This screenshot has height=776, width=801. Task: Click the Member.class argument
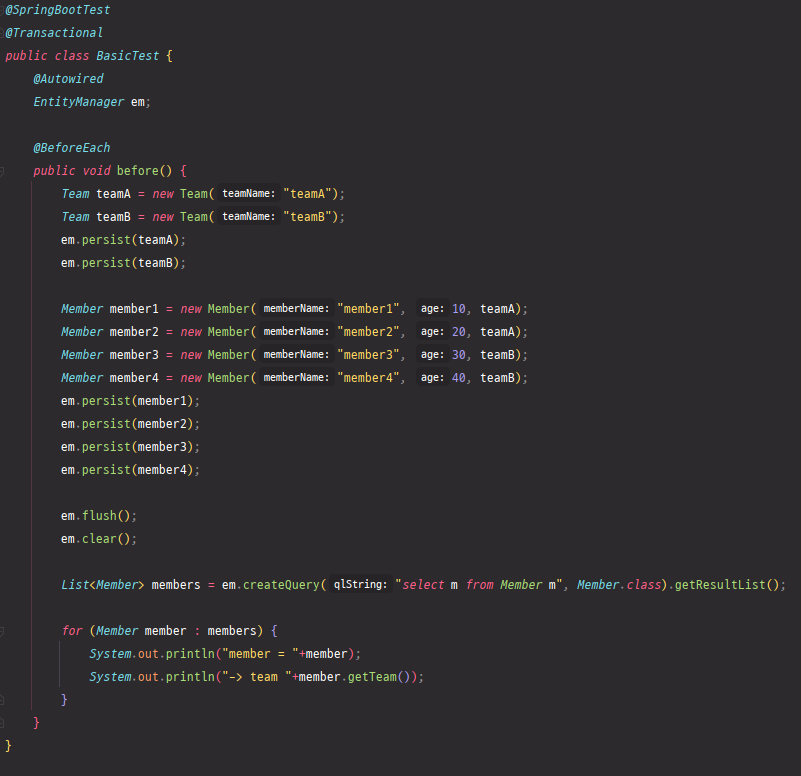click(619, 584)
